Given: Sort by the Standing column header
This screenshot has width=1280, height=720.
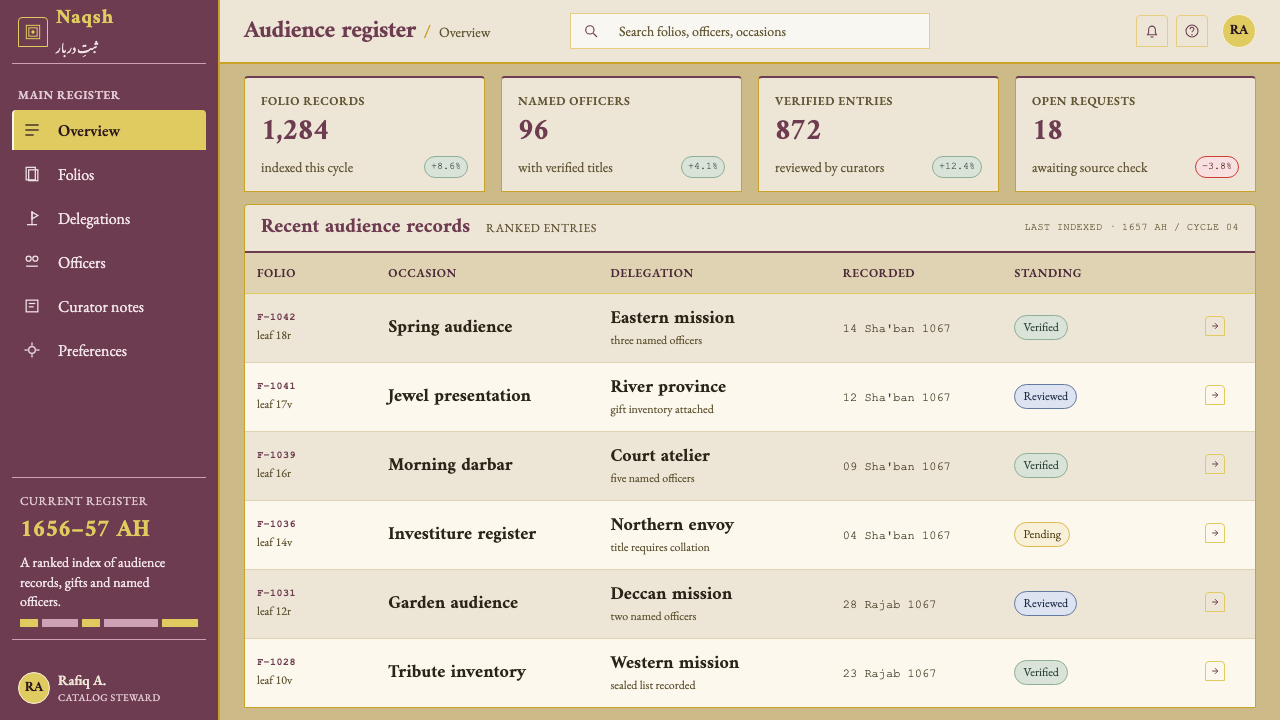Looking at the screenshot, I should 1047,273.
